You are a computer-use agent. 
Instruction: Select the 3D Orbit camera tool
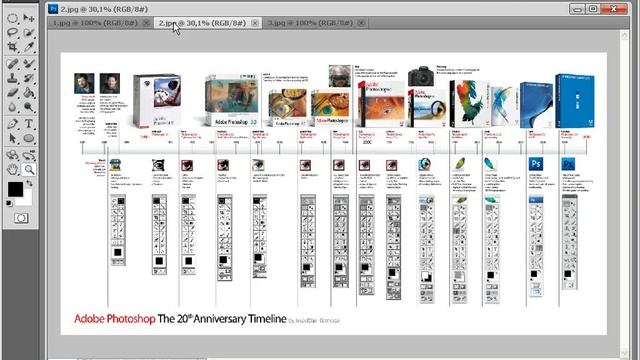[29, 155]
